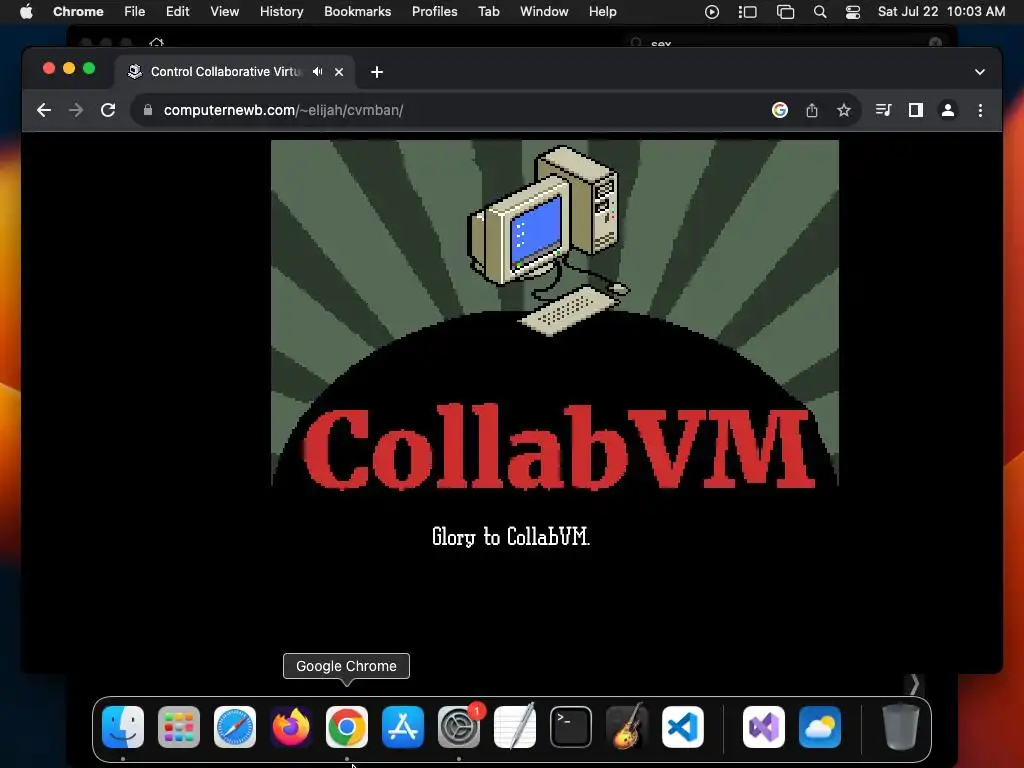
Task: Launch Firefox from the dock
Action: pyautogui.click(x=291, y=727)
